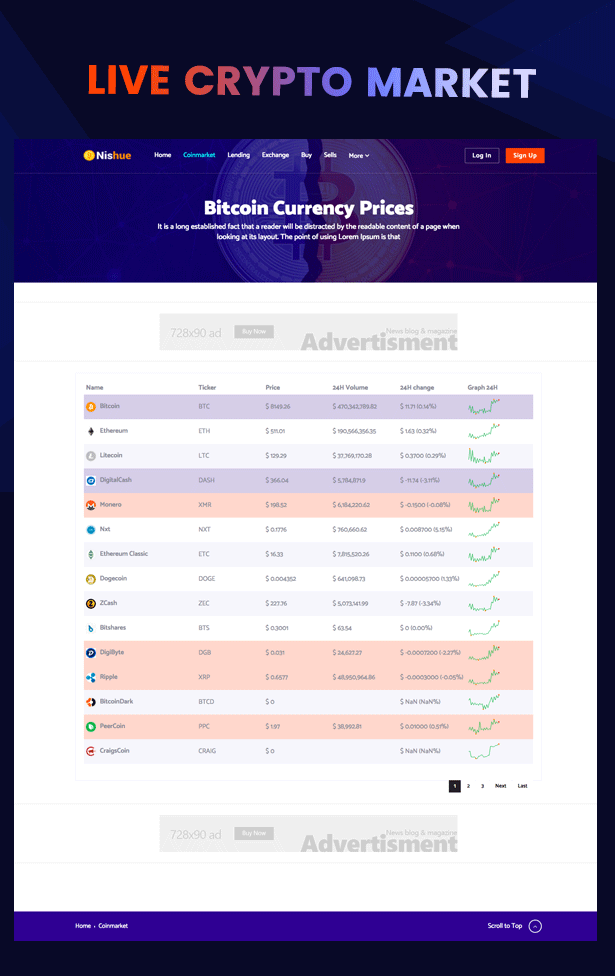Click the Ethereum diamond icon
This screenshot has height=976, width=615.
(x=89, y=431)
